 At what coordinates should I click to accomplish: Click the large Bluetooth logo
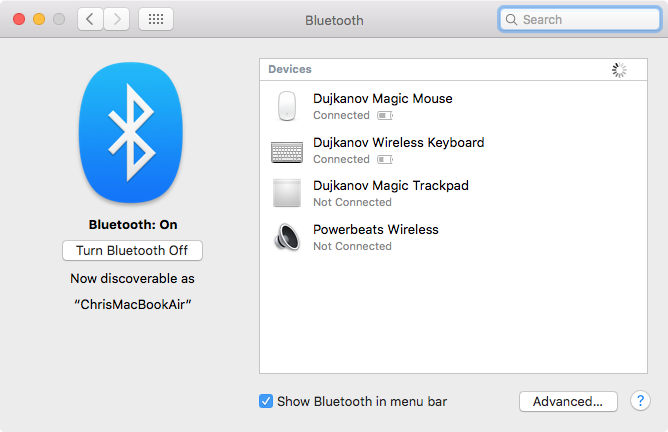[131, 132]
